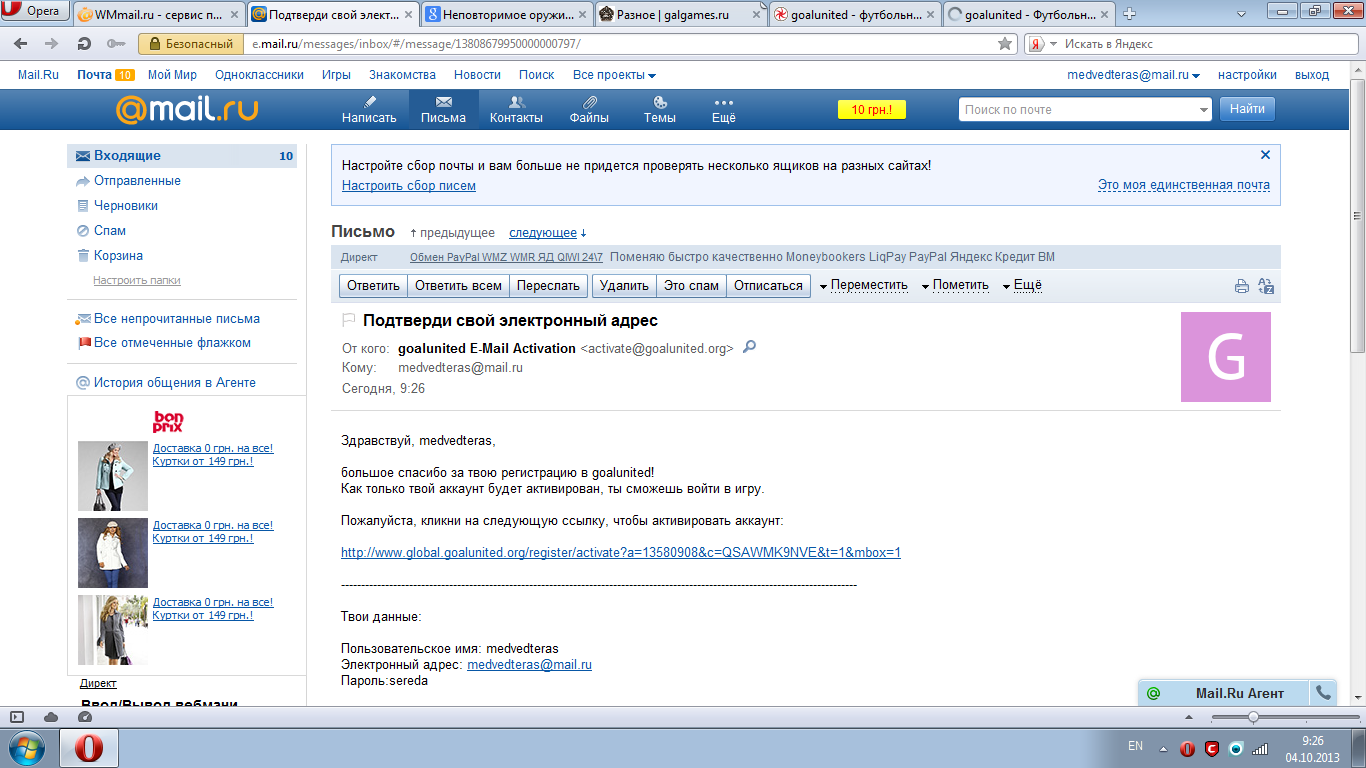Click Отписаться button
The image size is (1366, 768).
768,285
